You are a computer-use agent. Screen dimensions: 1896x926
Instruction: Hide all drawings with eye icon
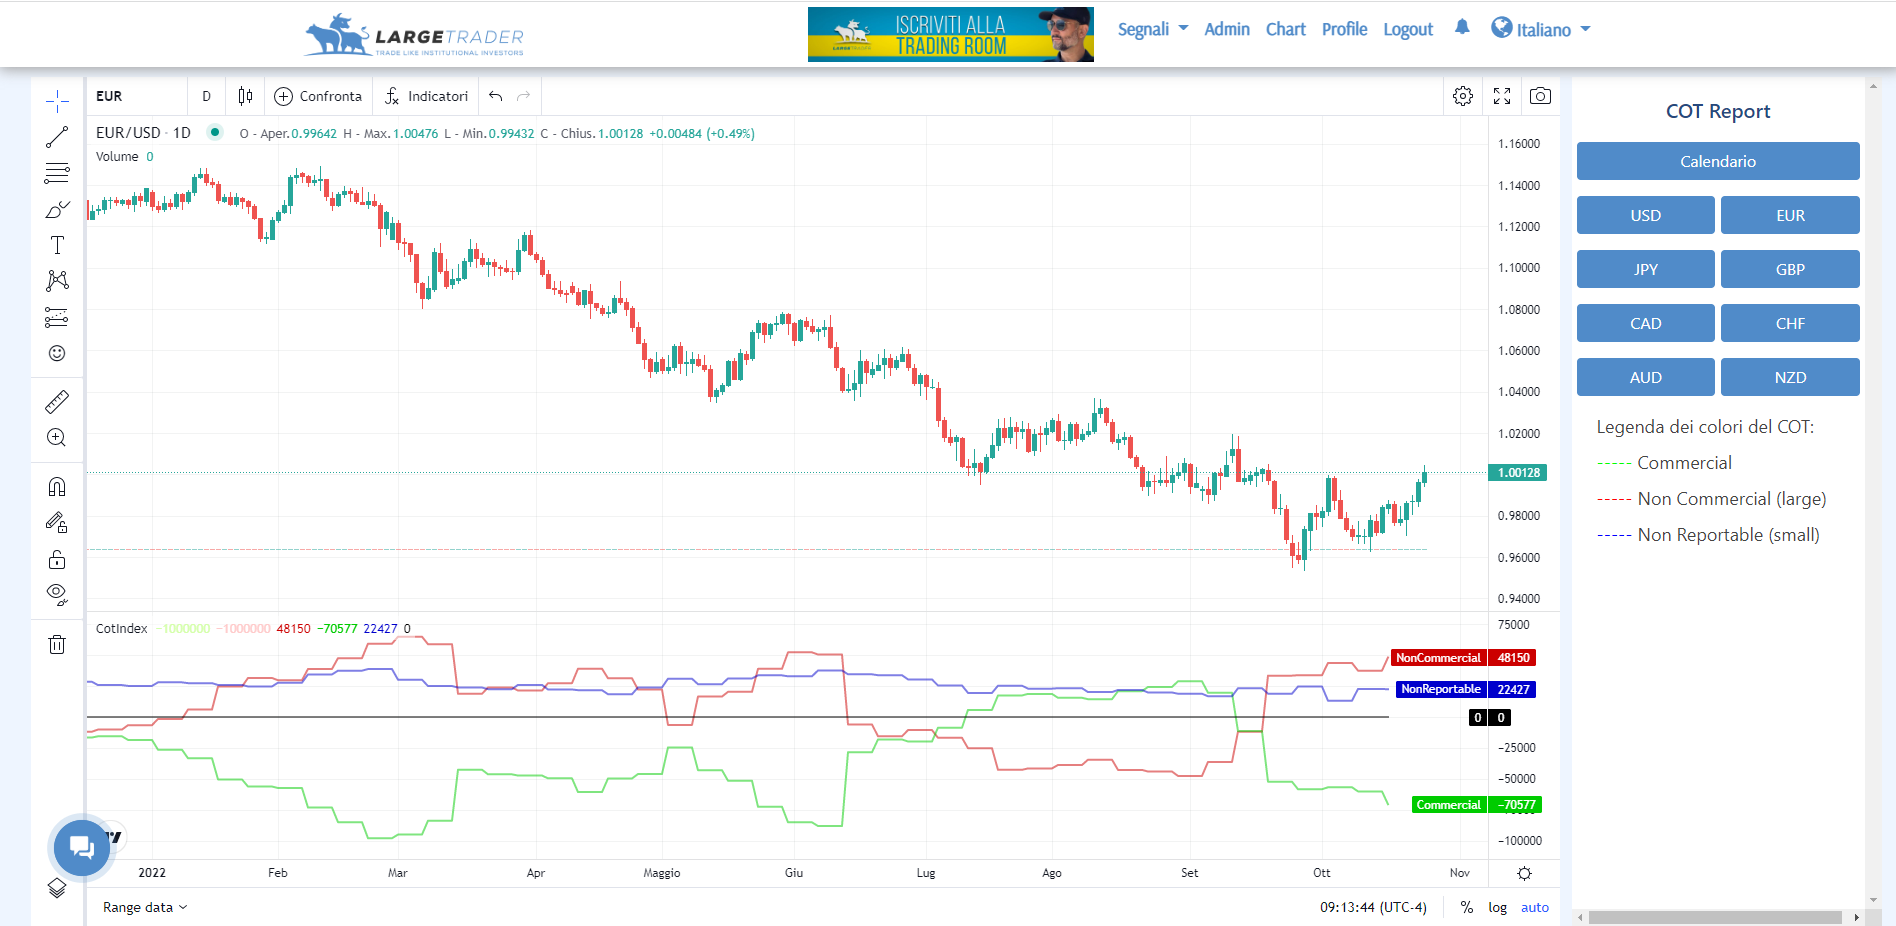tap(57, 595)
